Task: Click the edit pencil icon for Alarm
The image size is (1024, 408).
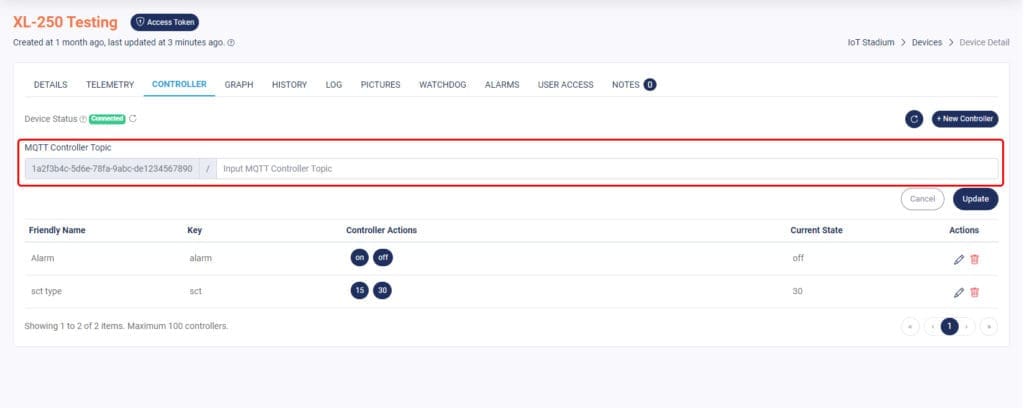Action: point(959,259)
